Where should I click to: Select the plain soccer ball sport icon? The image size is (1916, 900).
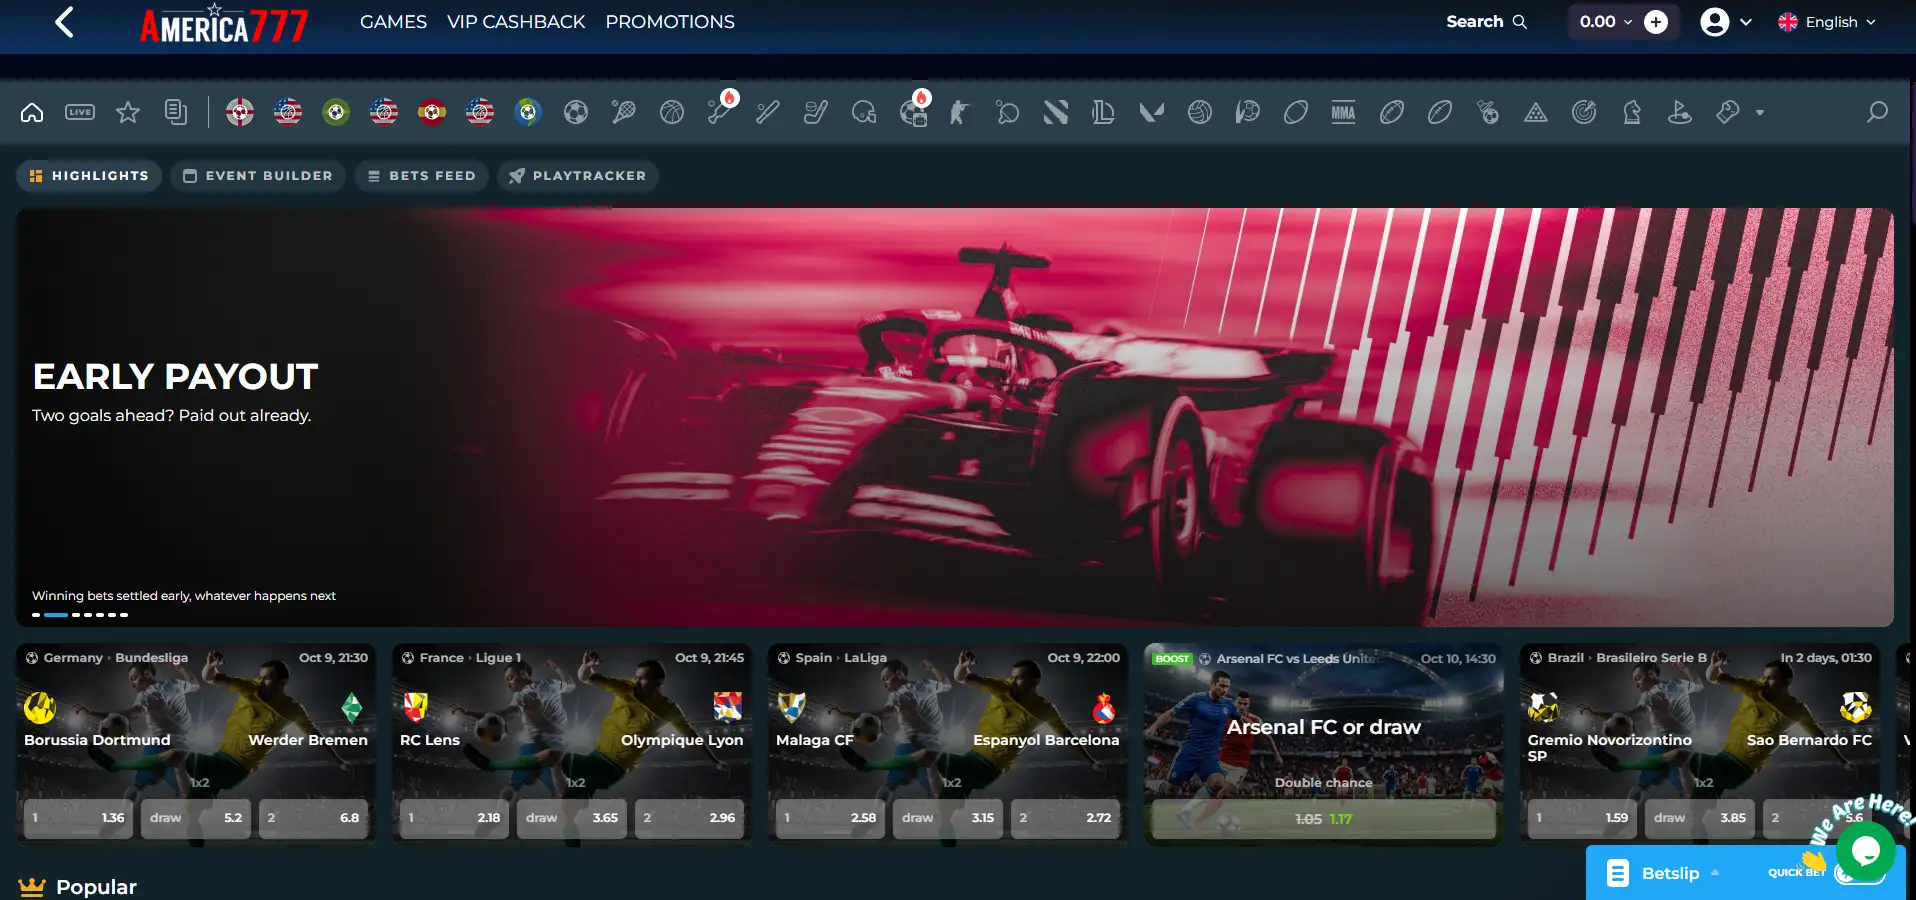click(x=576, y=112)
